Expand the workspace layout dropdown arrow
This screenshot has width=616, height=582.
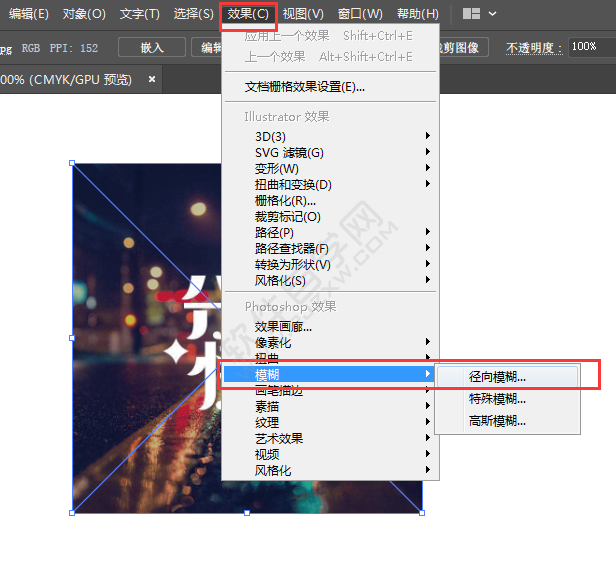pyautogui.click(x=492, y=14)
